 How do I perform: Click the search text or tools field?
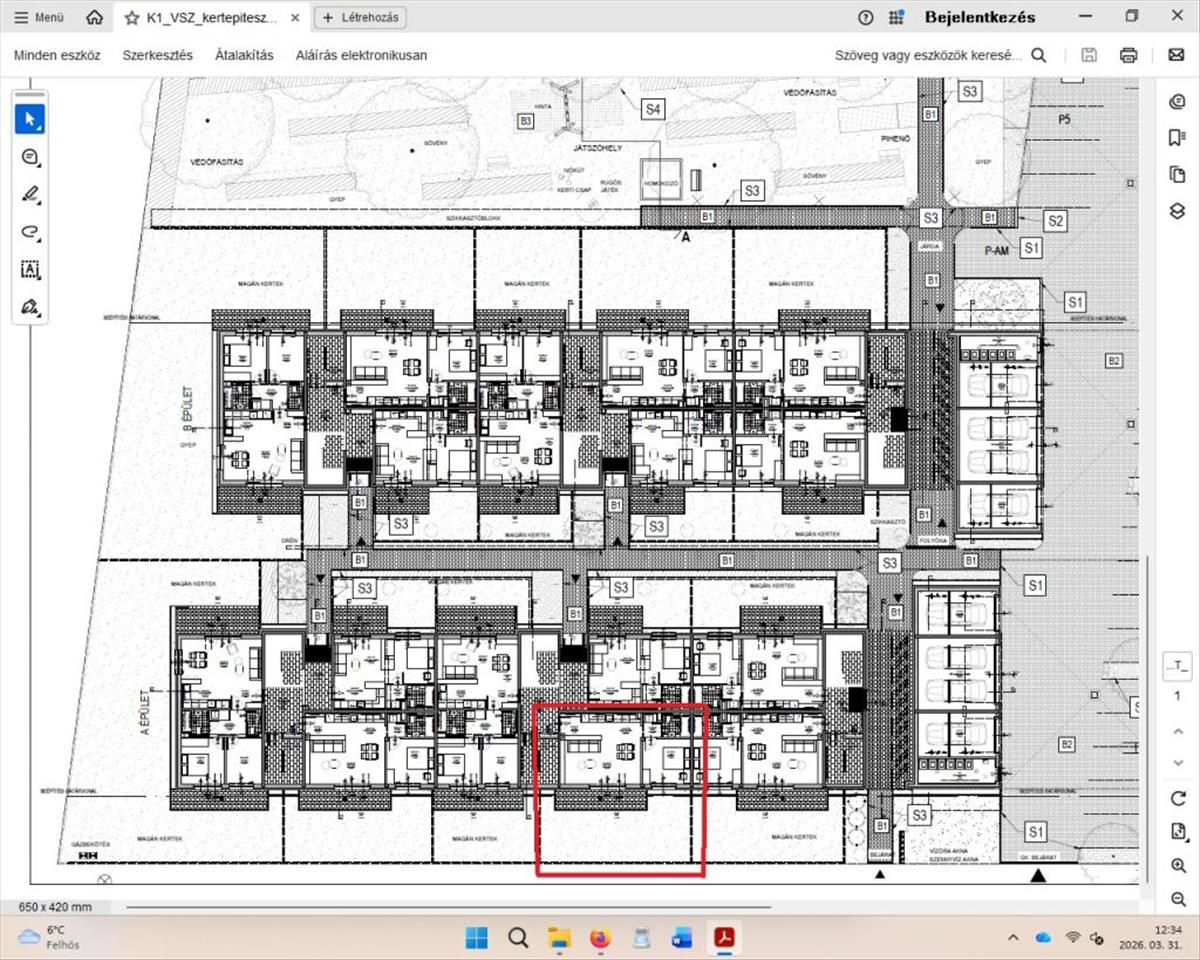tap(928, 55)
